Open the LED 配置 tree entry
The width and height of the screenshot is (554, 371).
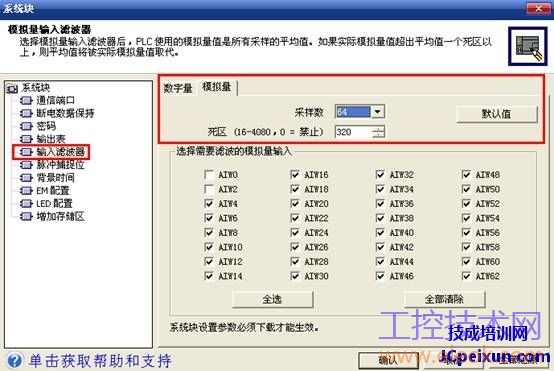click(x=54, y=204)
